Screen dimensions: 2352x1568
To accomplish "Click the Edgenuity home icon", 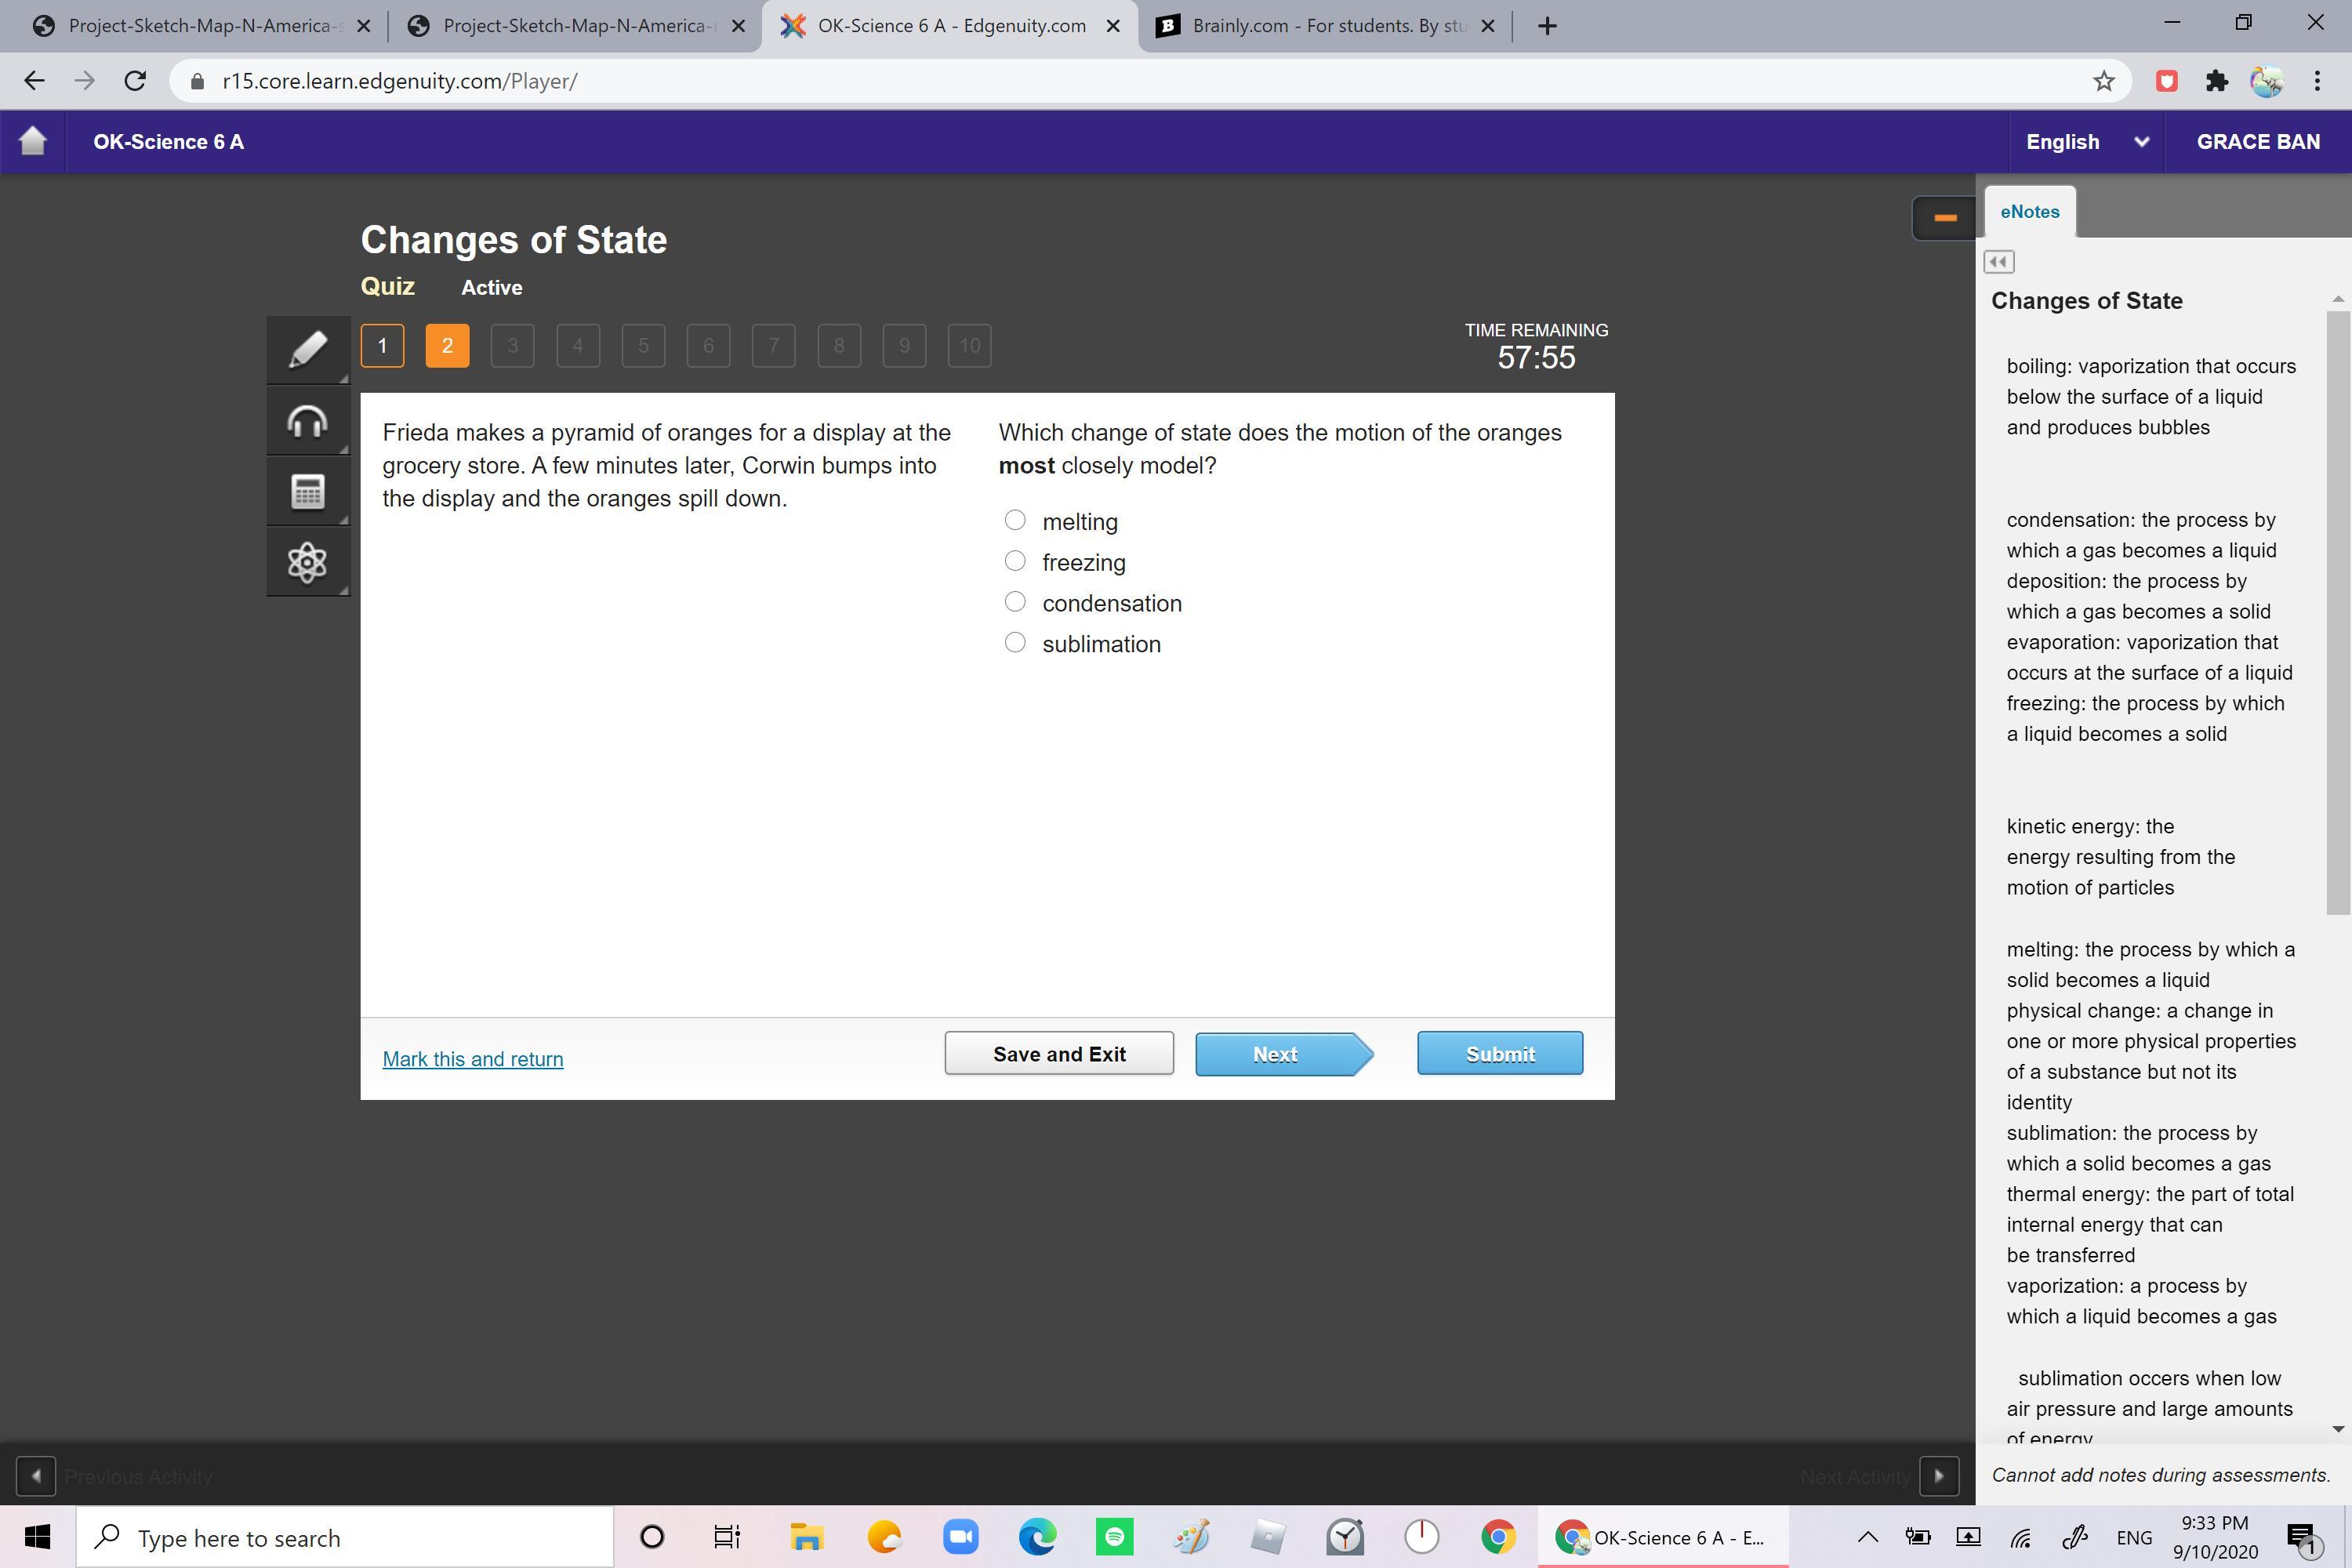I will coord(33,141).
